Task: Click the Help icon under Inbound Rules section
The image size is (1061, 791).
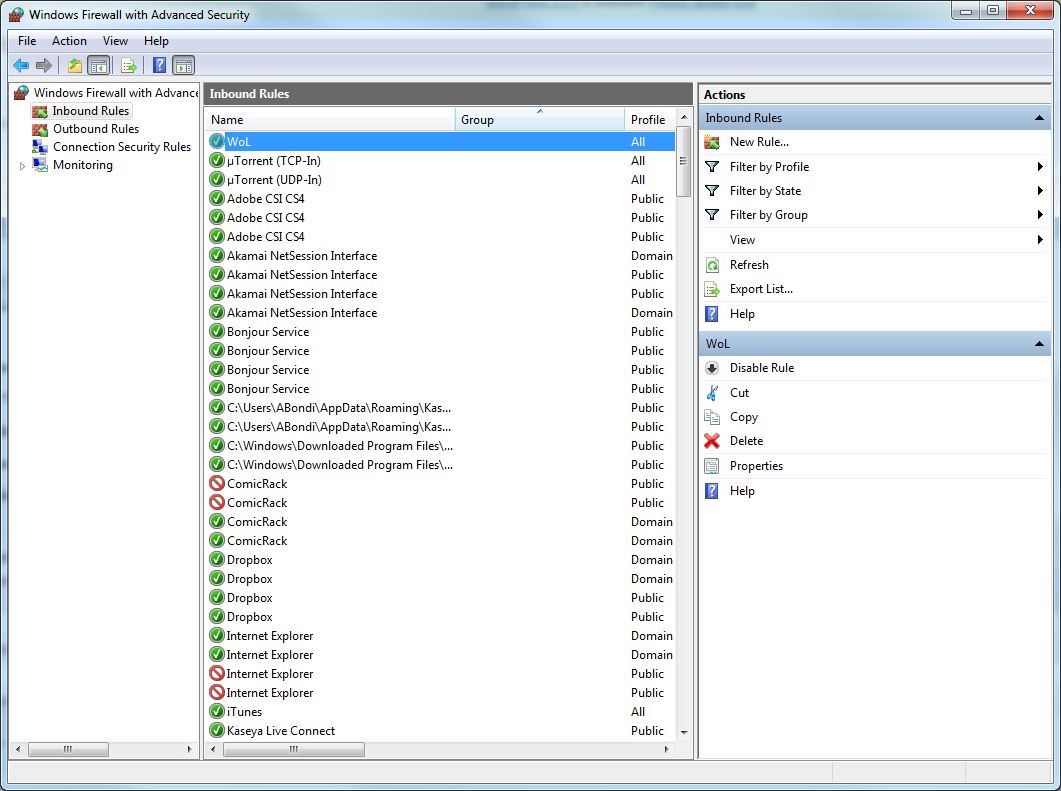Action: coord(712,314)
